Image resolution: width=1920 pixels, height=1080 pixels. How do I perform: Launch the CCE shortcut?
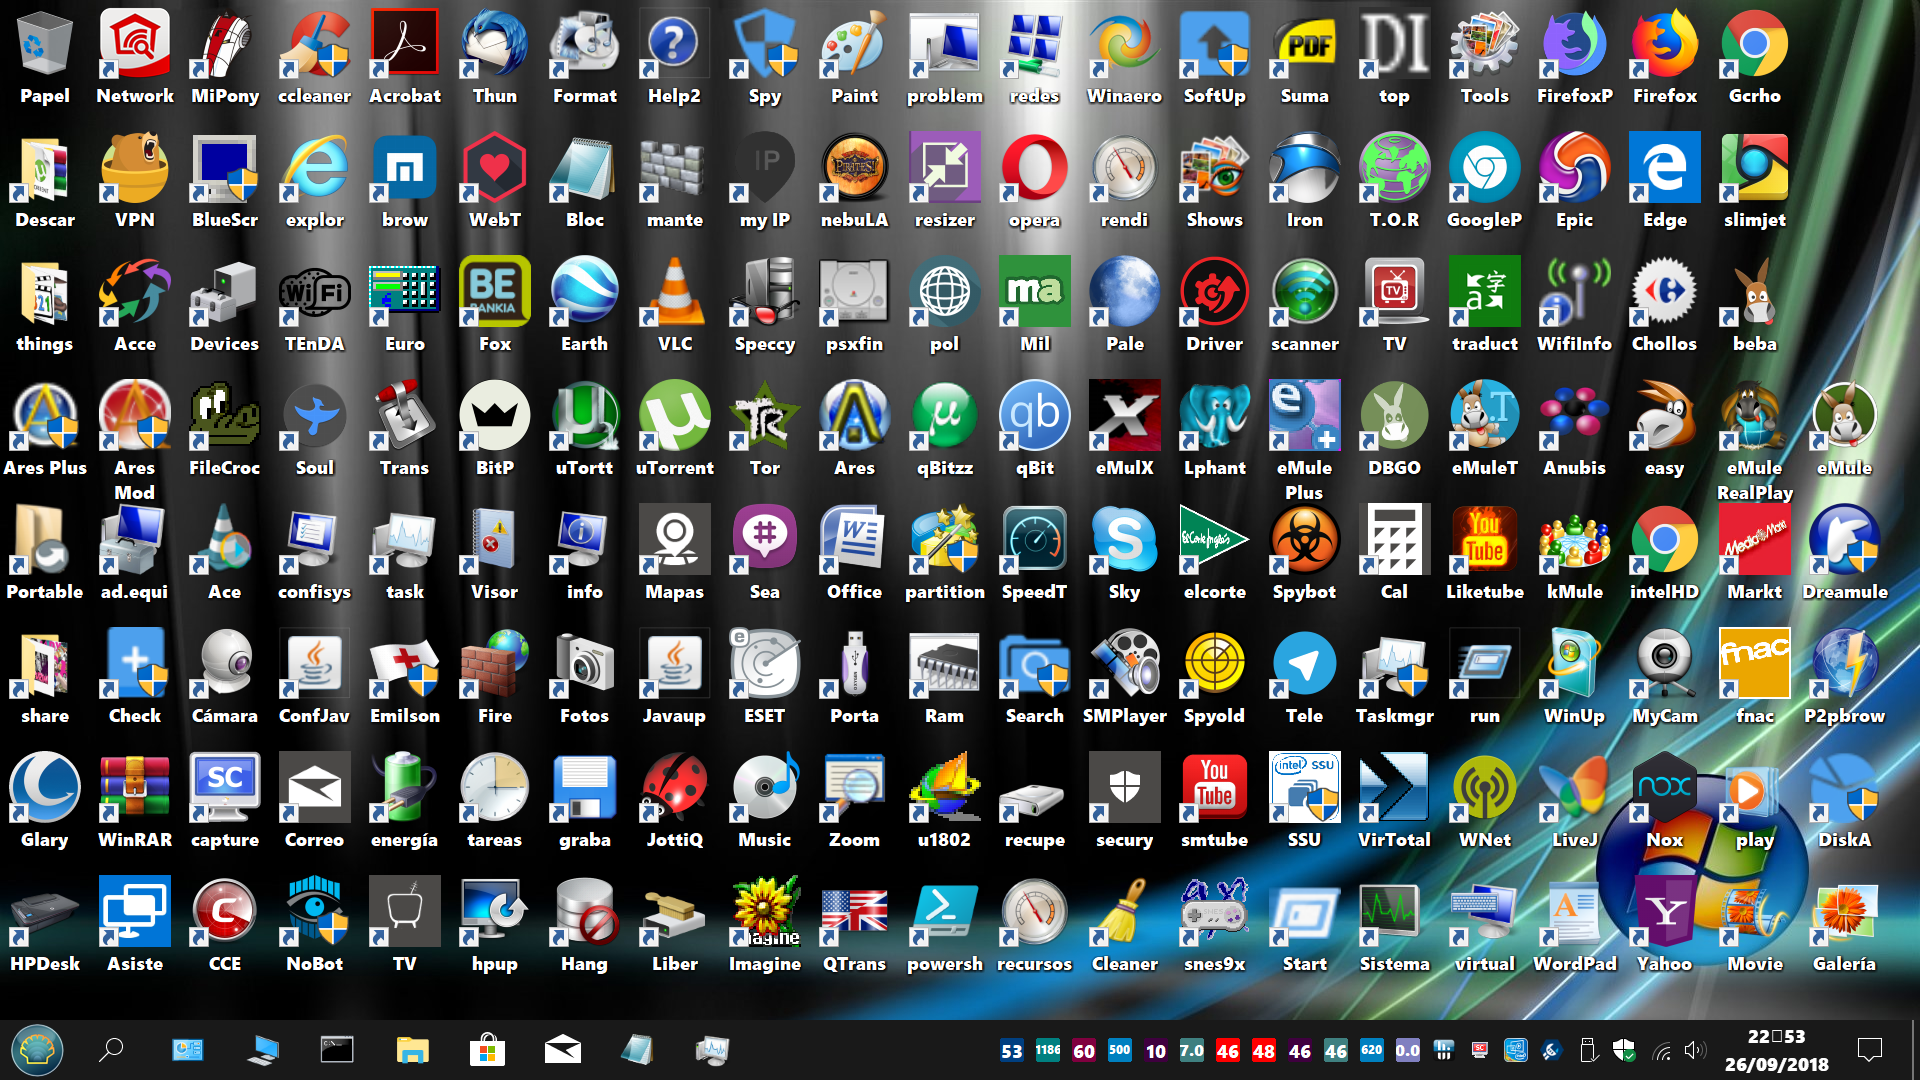[x=225, y=925]
